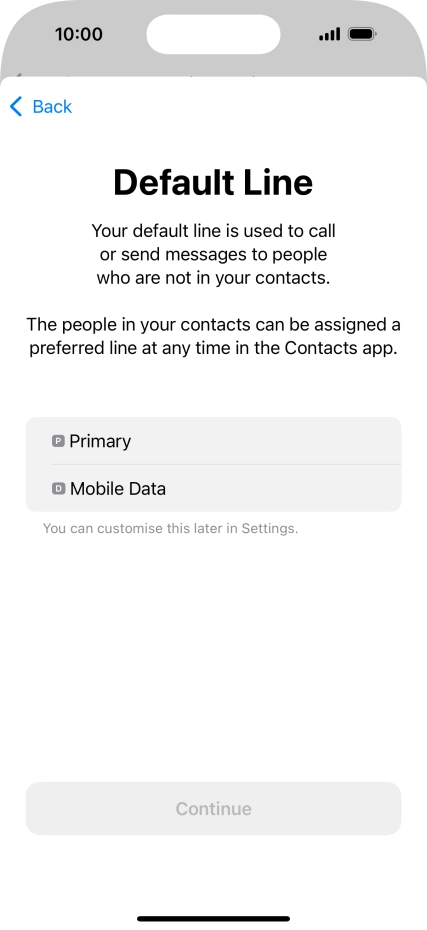
Task: Tap the cellular signal bars icon
Action: click(330, 34)
